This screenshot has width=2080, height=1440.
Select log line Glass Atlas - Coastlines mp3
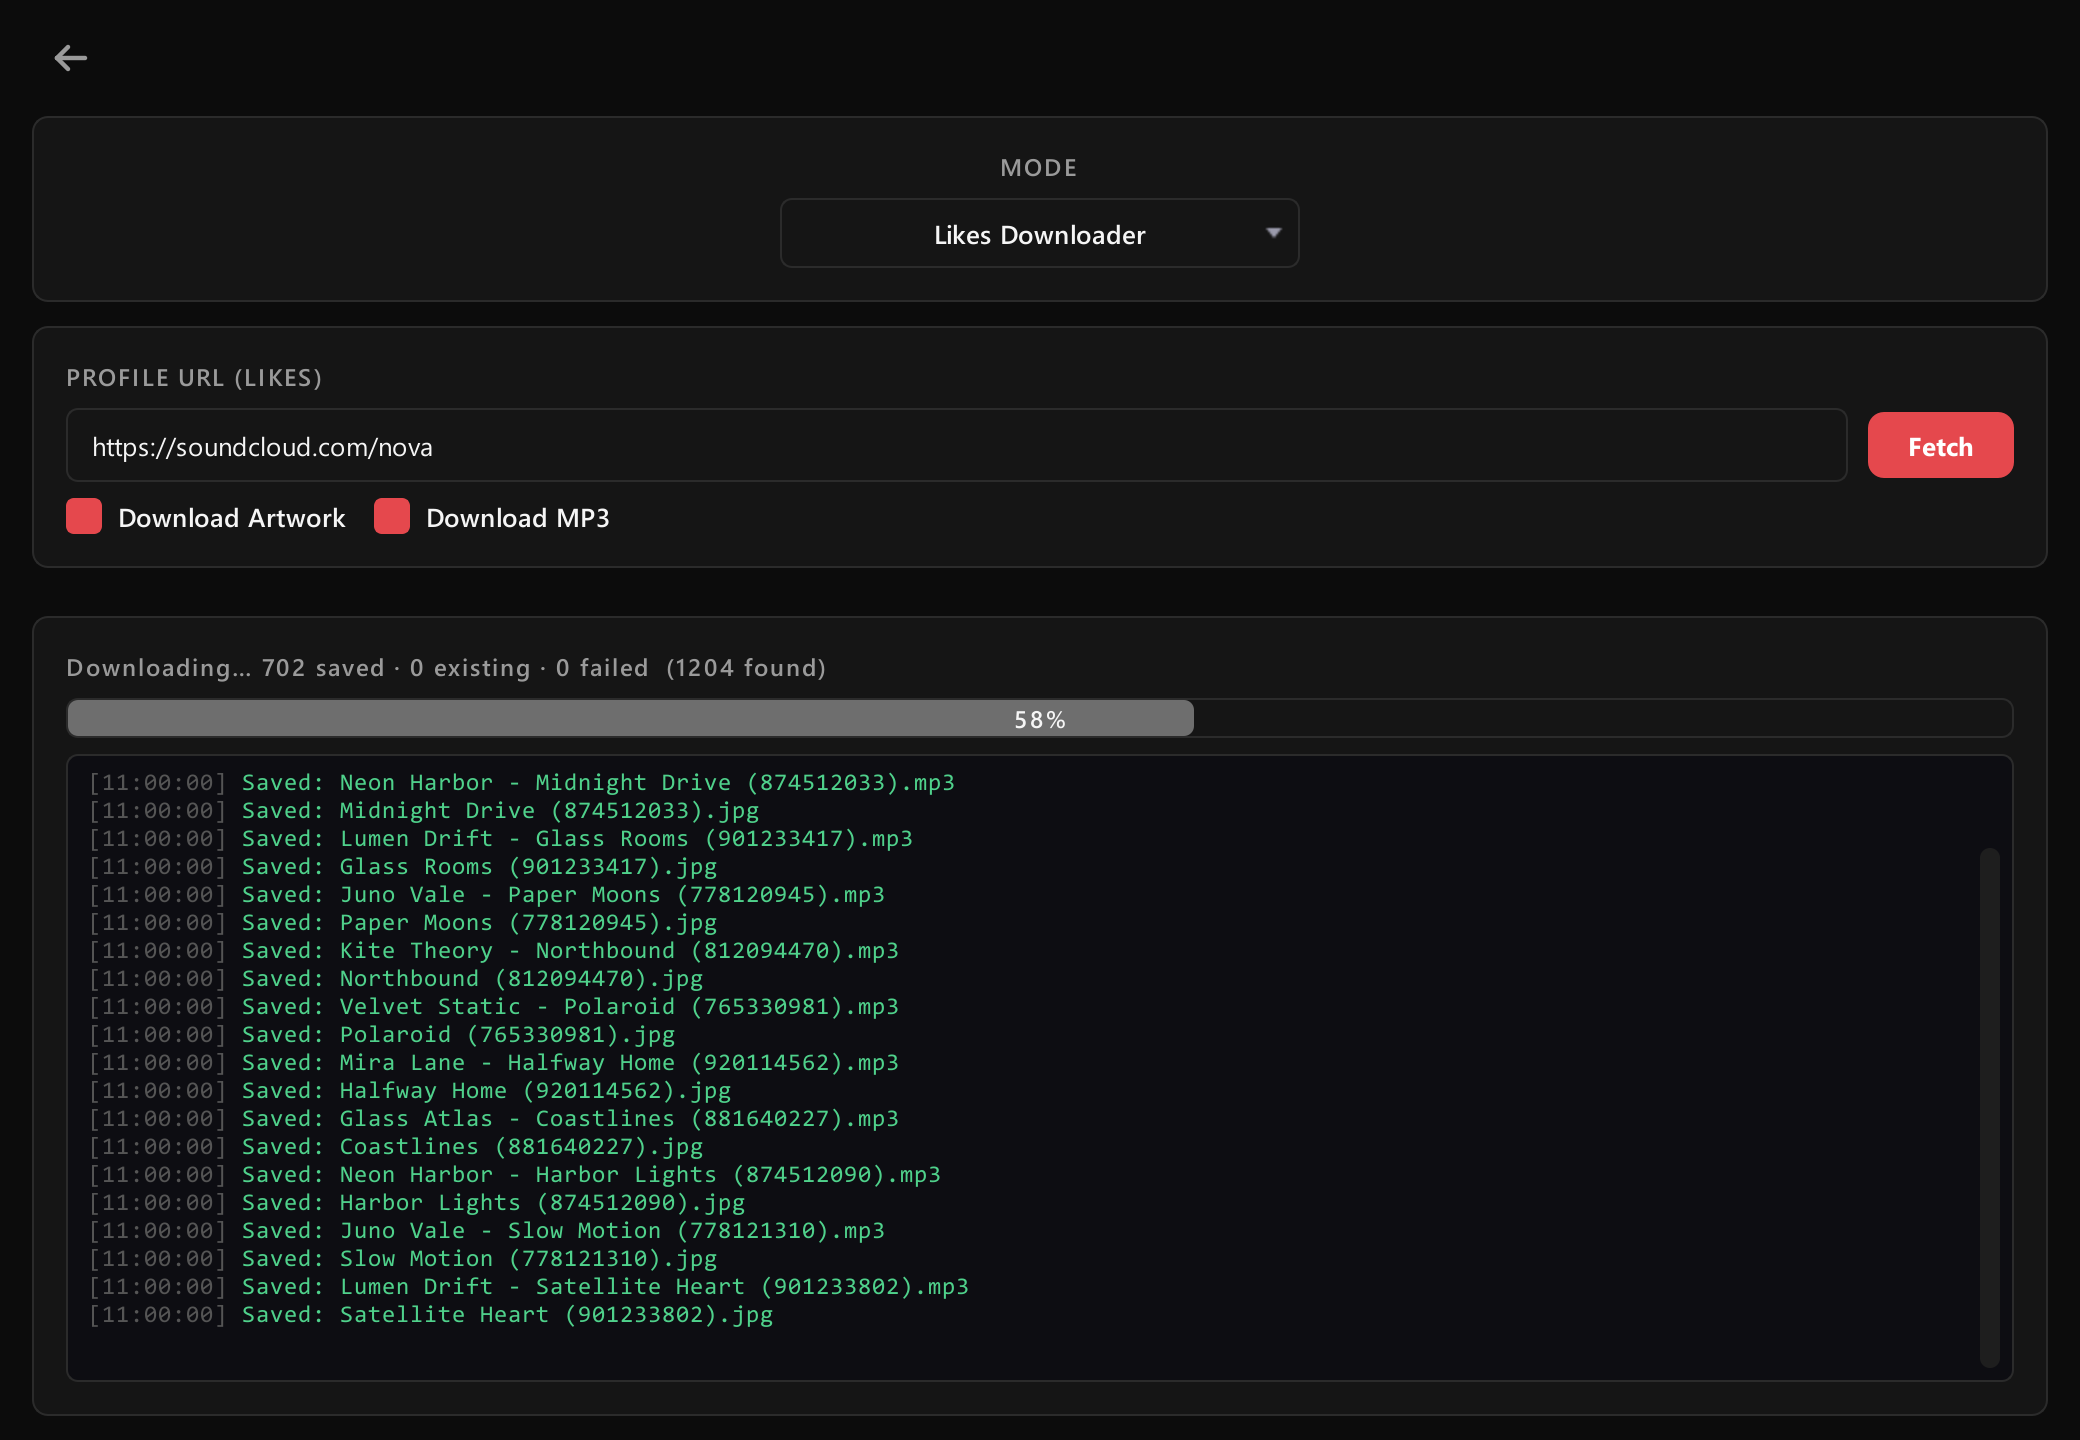(494, 1119)
